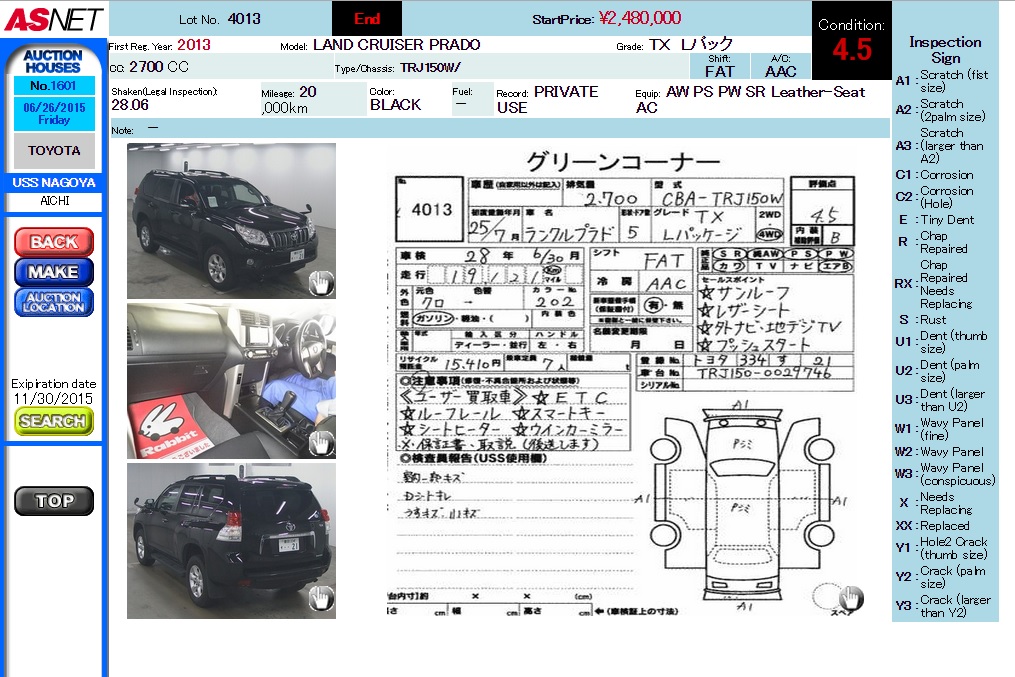Select the USS NAGOYA auction house
The width and height of the screenshot is (1015, 677).
click(x=54, y=183)
